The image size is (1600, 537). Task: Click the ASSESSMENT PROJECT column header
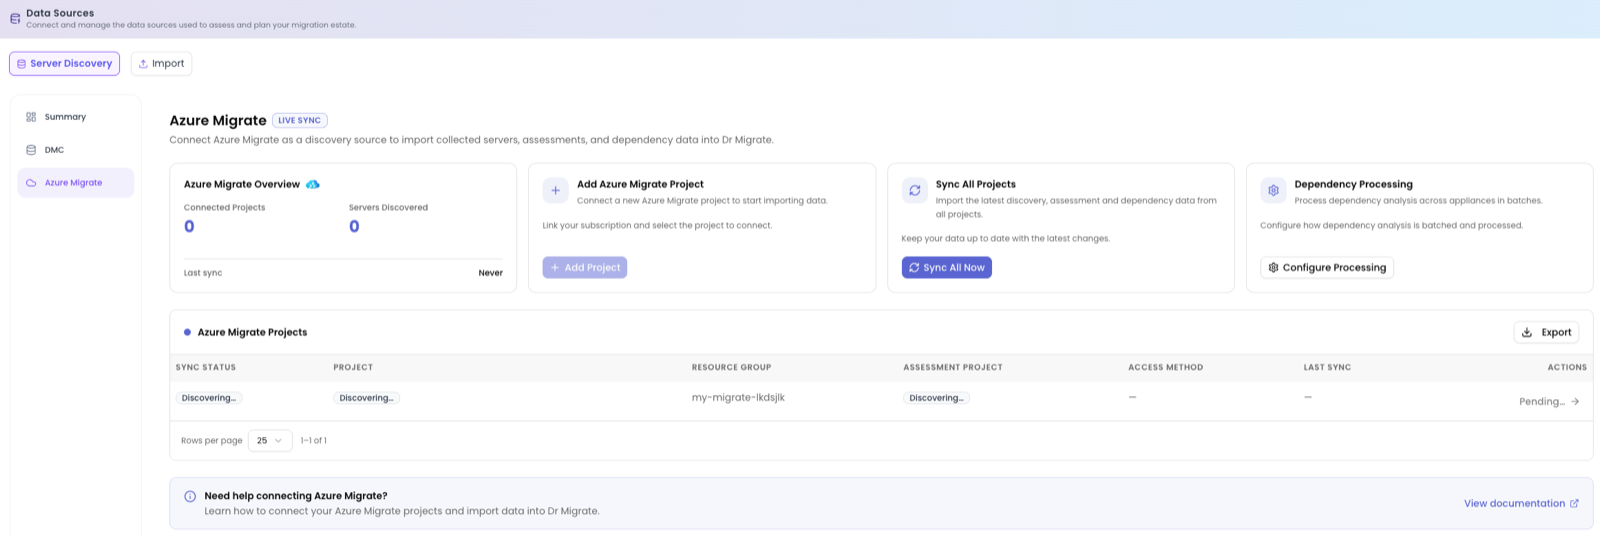tap(953, 367)
